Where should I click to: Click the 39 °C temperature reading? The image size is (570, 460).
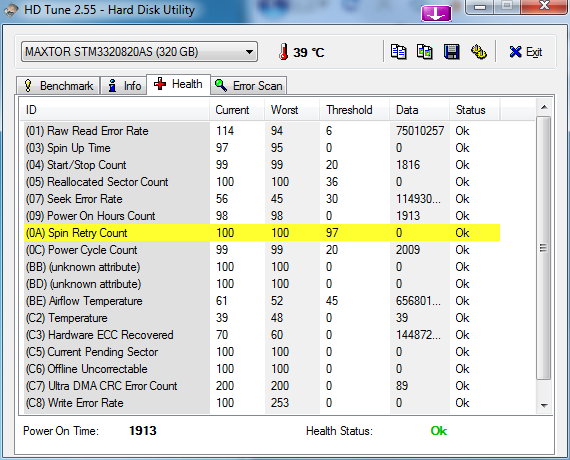[309, 52]
